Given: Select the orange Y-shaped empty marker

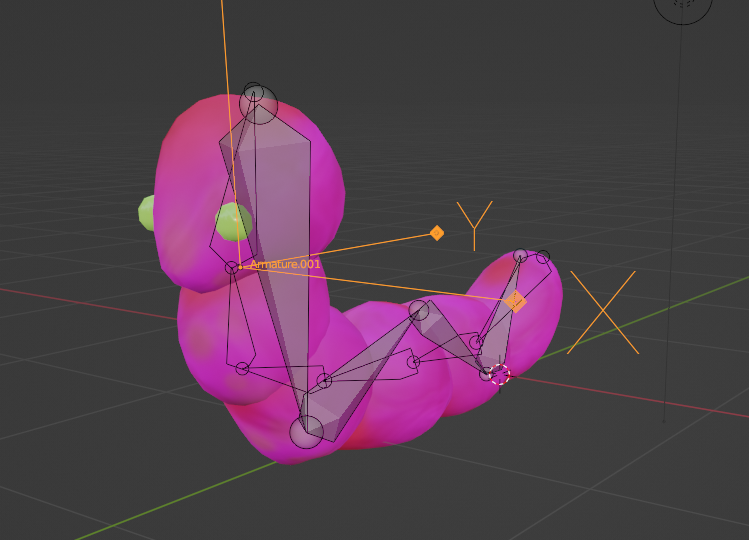Looking at the screenshot, I should click(474, 224).
